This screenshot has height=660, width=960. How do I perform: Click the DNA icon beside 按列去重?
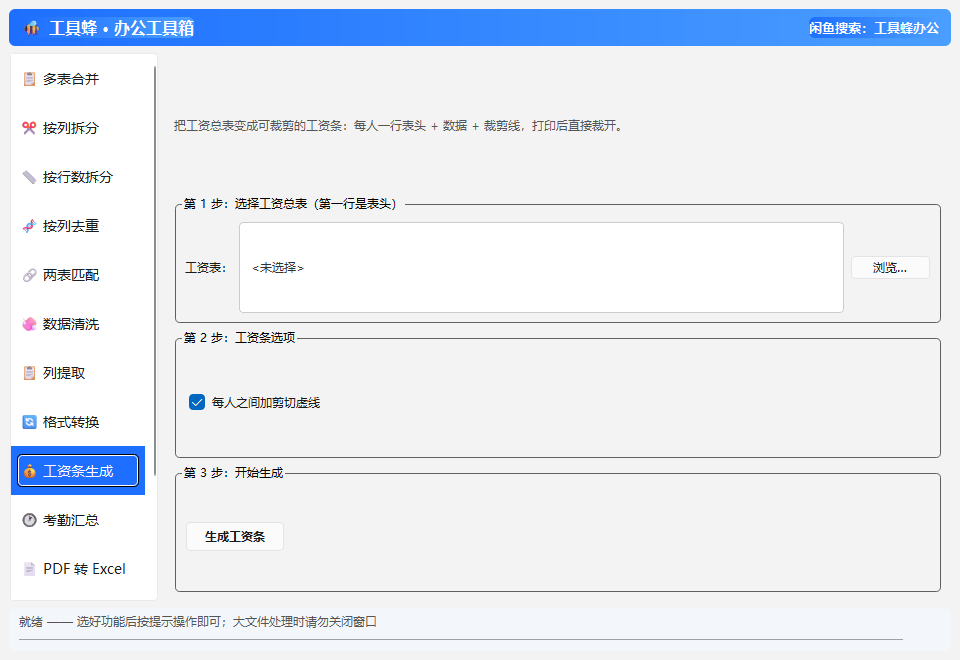point(29,226)
